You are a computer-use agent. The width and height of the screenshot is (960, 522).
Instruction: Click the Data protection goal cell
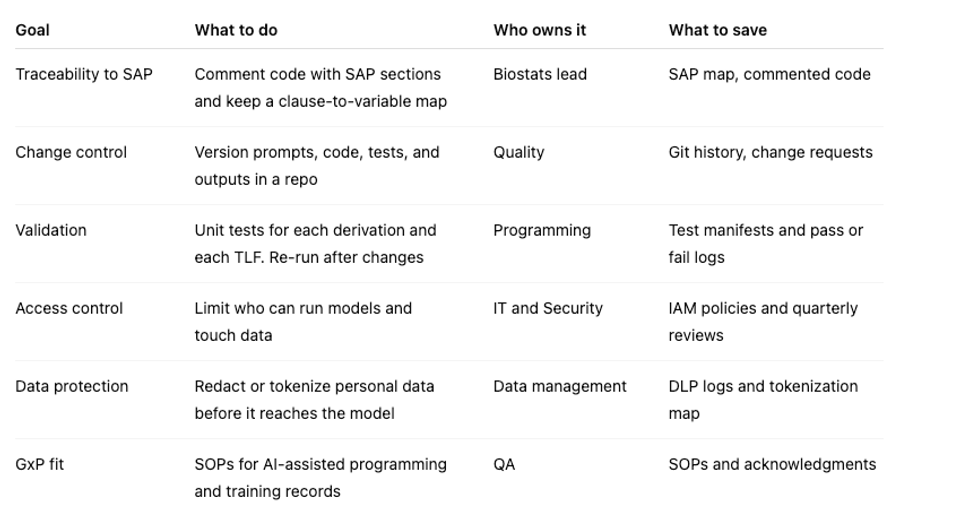point(72,386)
